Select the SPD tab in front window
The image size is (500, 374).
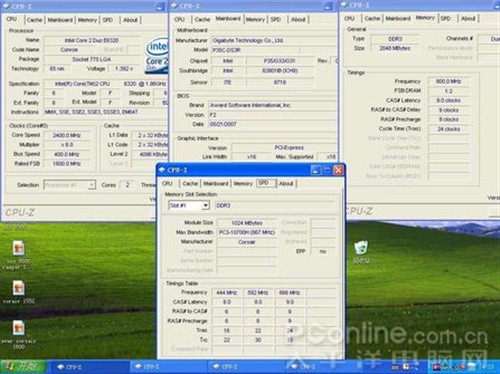266,183
